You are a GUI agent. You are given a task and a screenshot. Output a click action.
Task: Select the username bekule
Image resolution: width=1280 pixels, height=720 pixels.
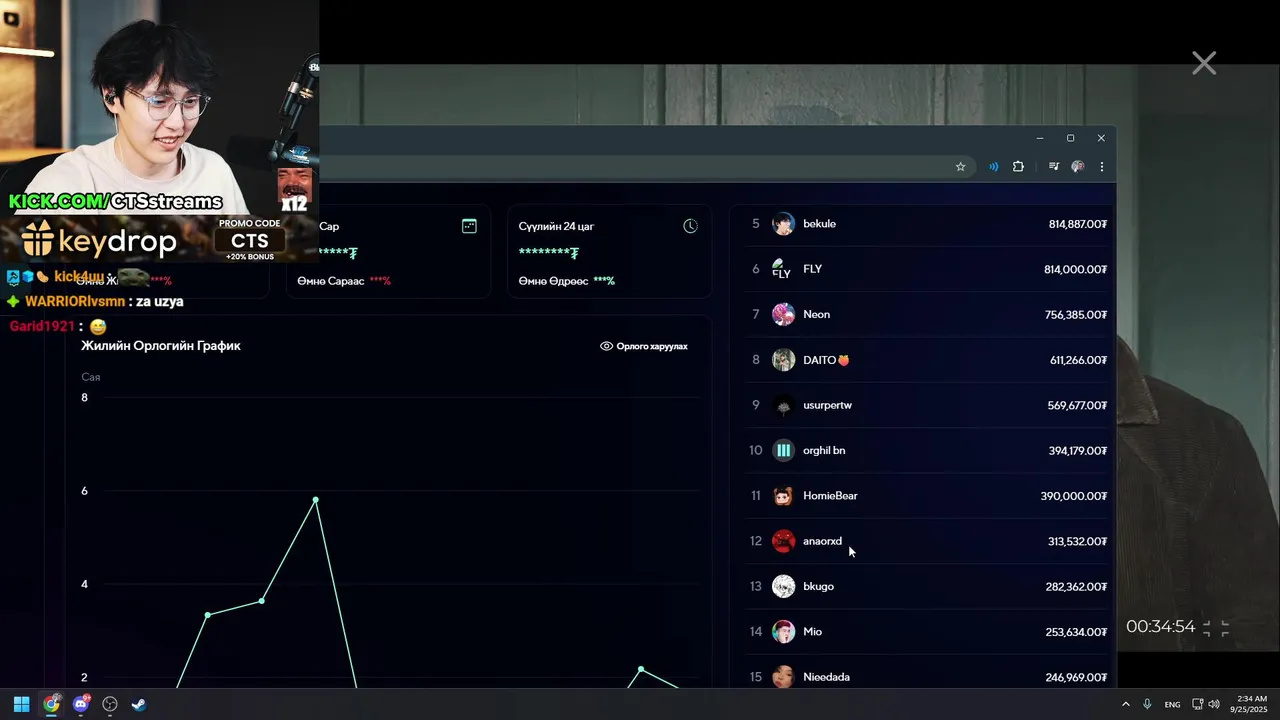click(819, 224)
